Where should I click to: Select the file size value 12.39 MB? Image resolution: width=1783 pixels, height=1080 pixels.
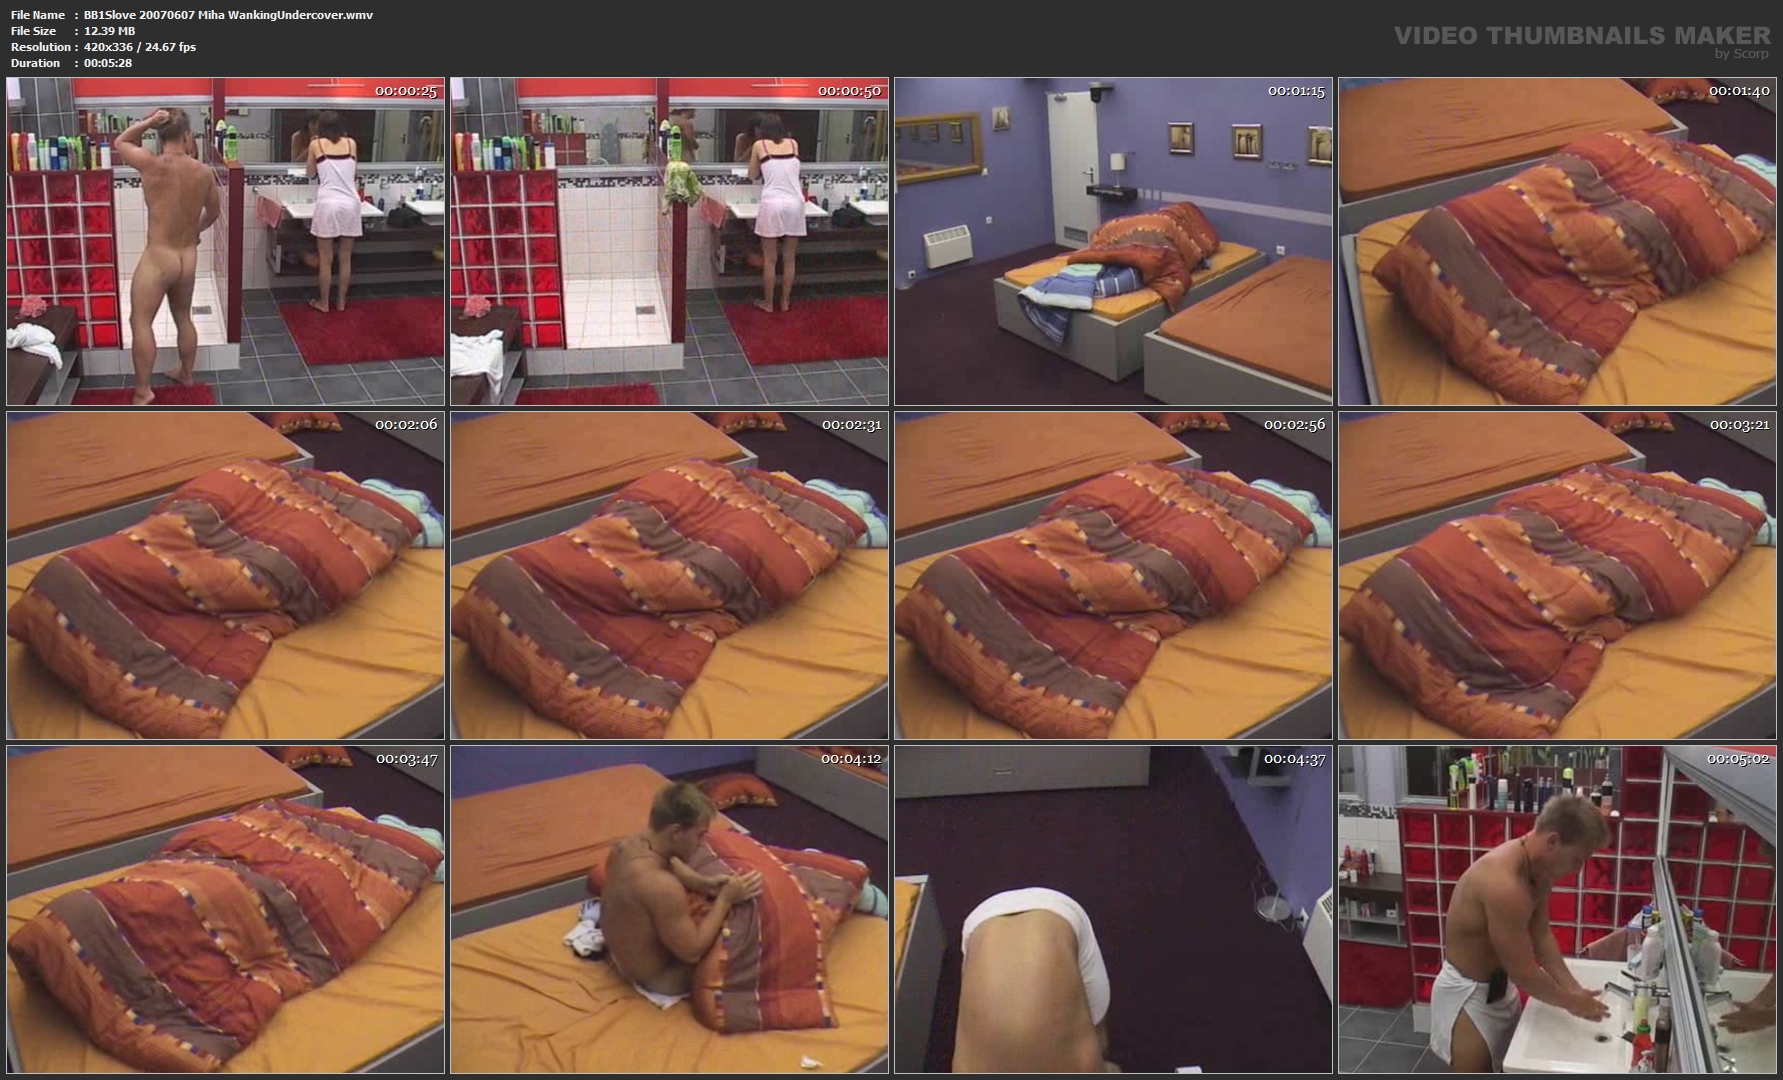point(109,31)
